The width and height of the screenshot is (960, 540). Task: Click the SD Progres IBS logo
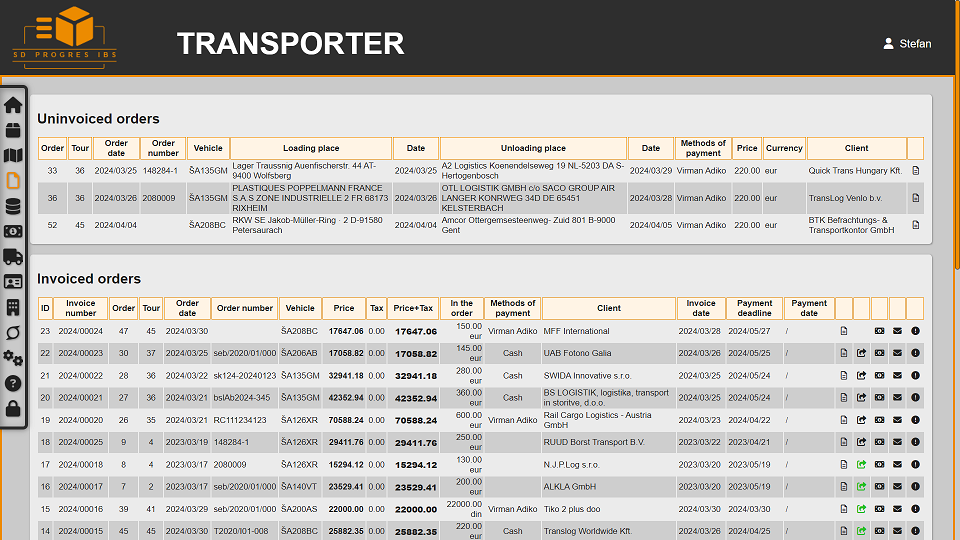coord(65,36)
